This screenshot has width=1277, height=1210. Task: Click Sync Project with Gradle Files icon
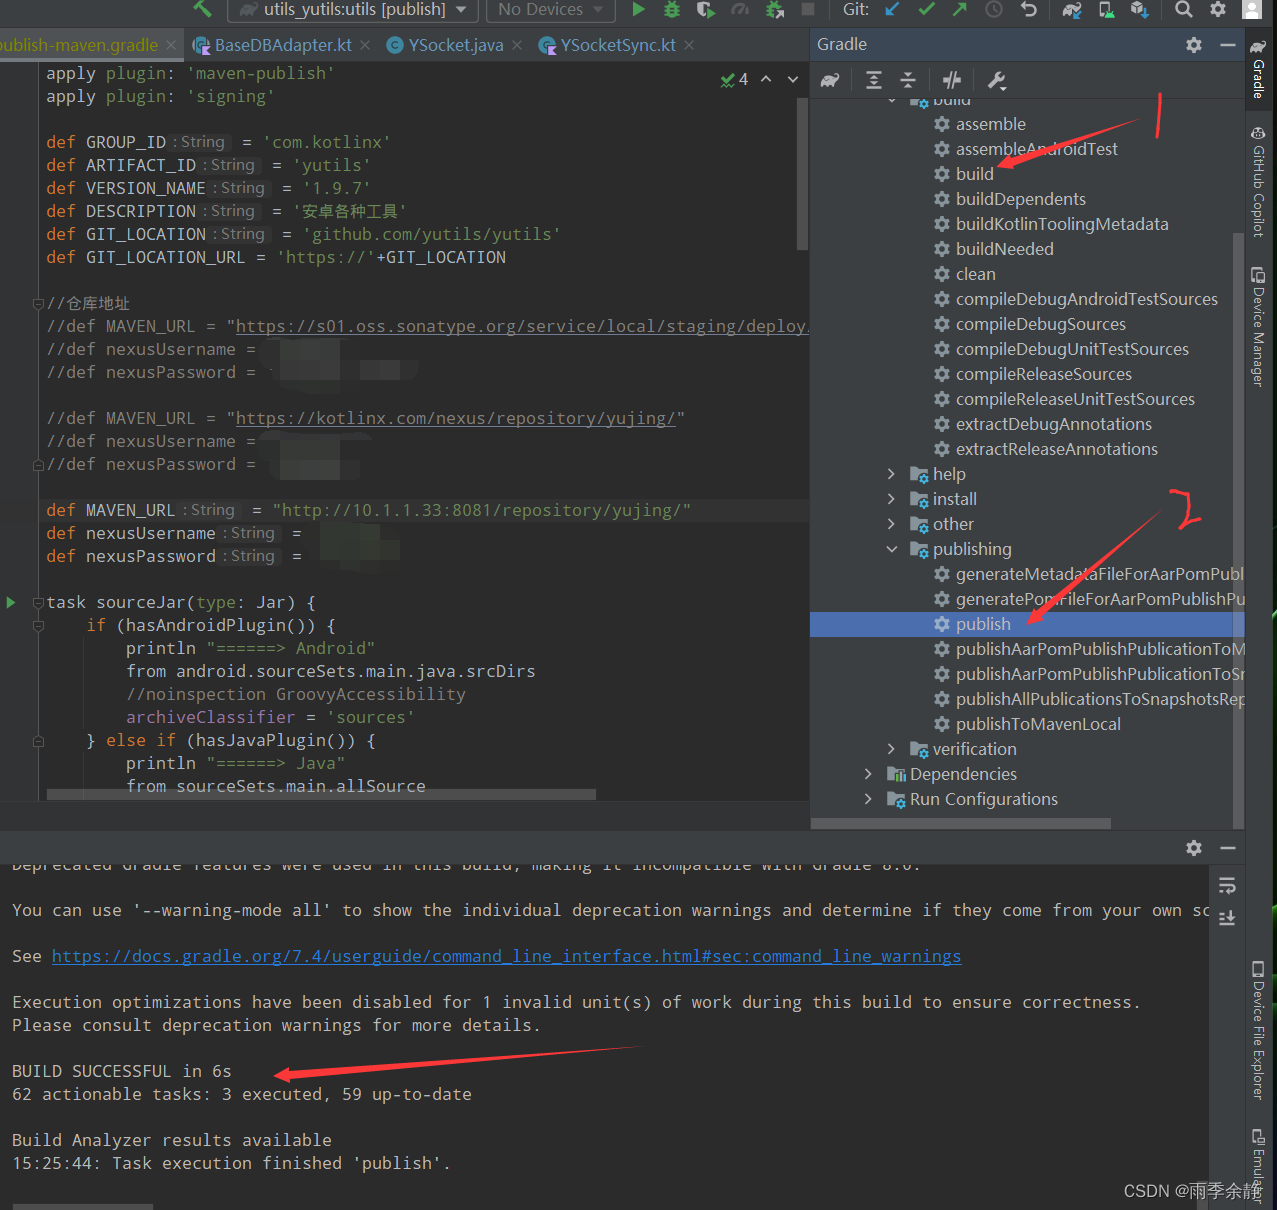pos(1072,10)
